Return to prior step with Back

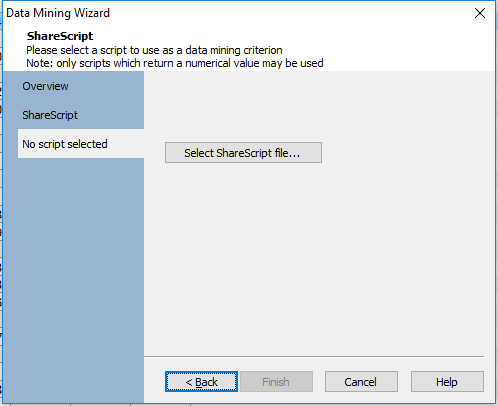201,382
